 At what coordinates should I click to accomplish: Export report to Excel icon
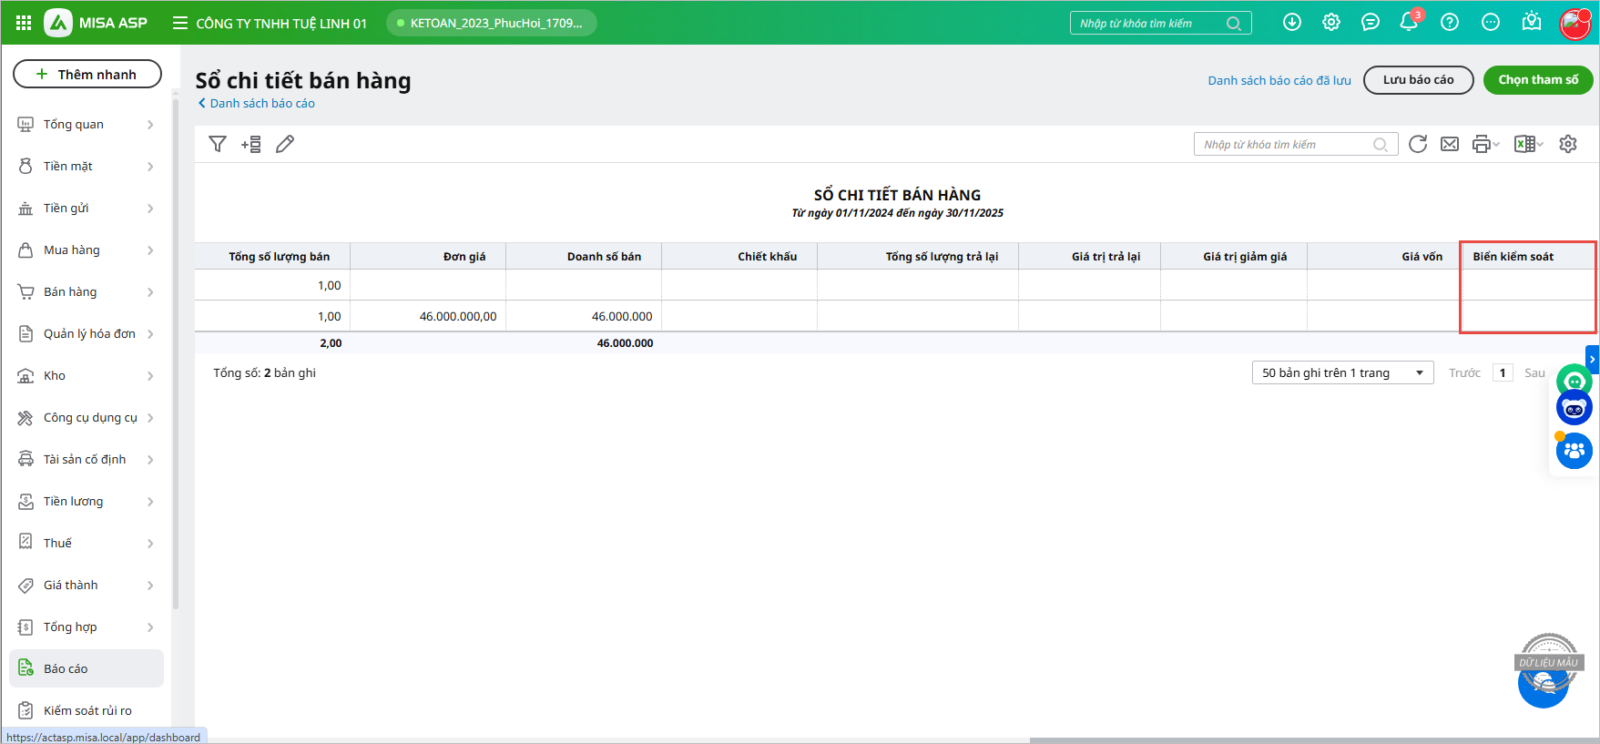pyautogui.click(x=1524, y=144)
